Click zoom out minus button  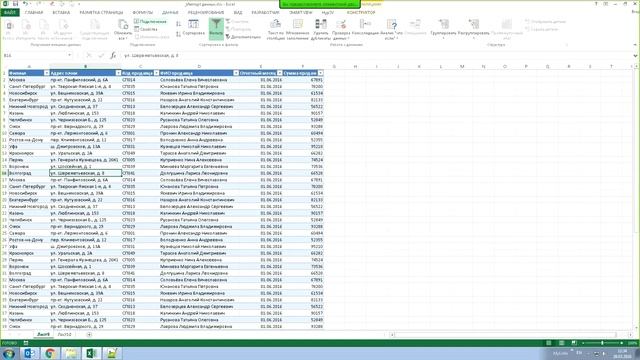click(x=584, y=343)
